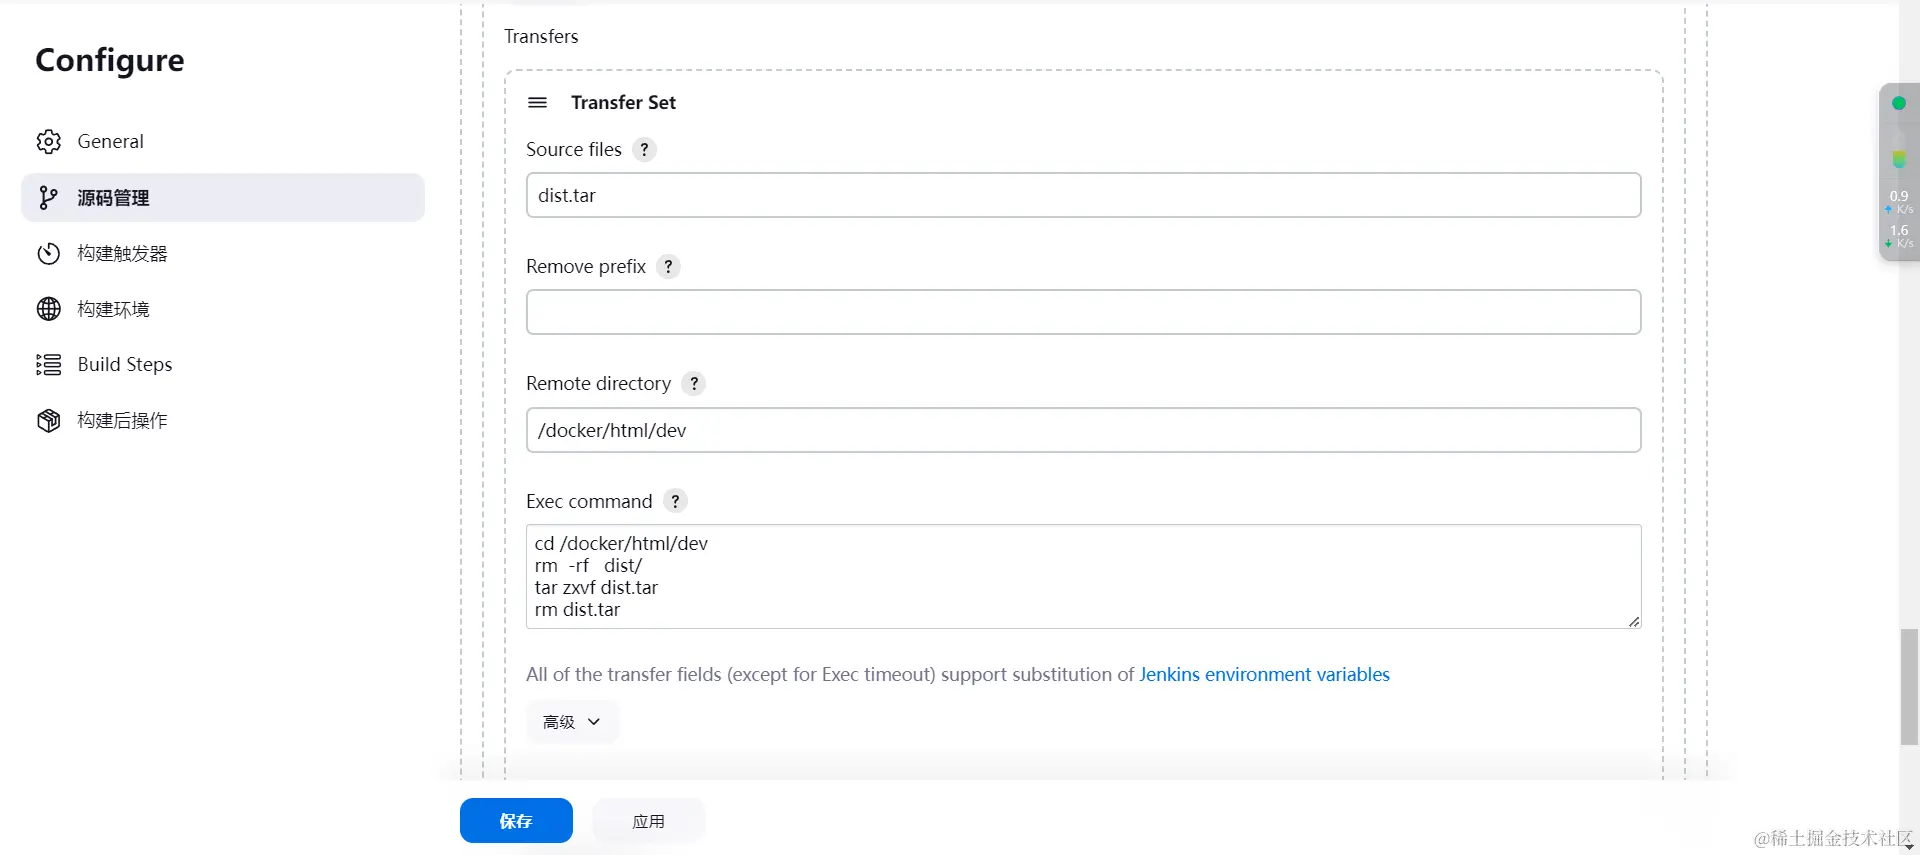Expand the 高级 advanced options dropdown

[572, 722]
